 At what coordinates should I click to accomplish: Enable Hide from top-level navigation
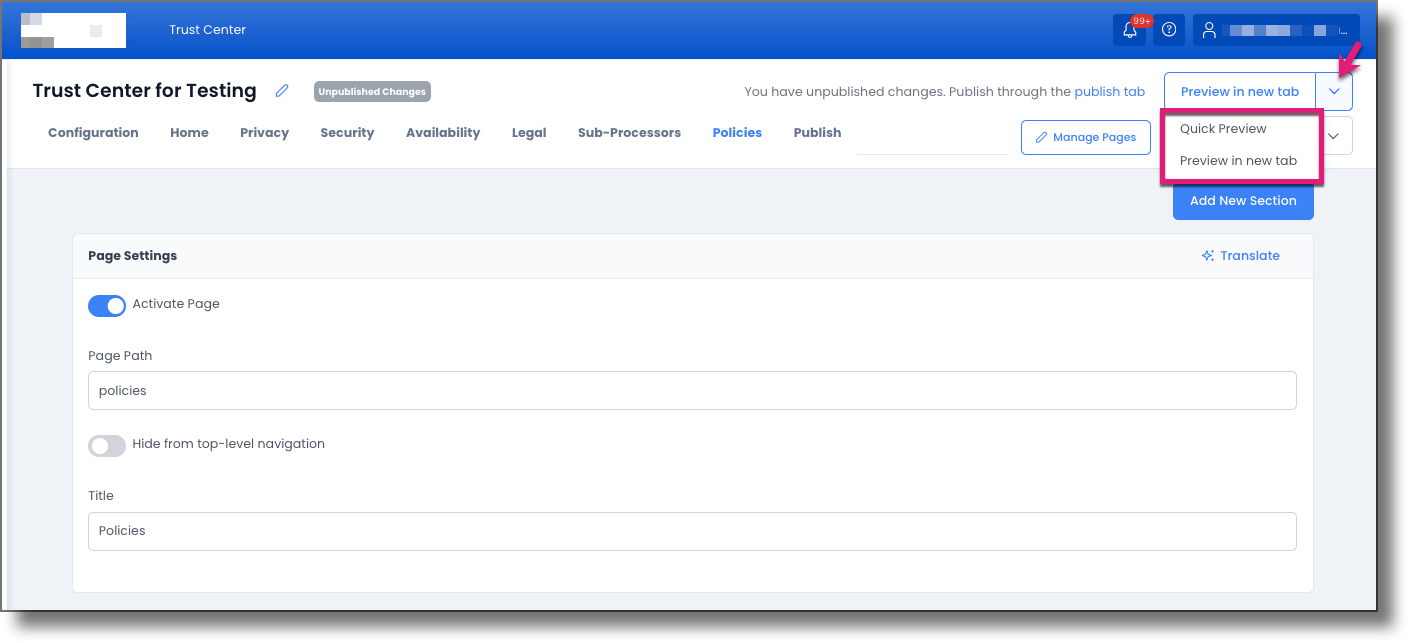(x=106, y=446)
